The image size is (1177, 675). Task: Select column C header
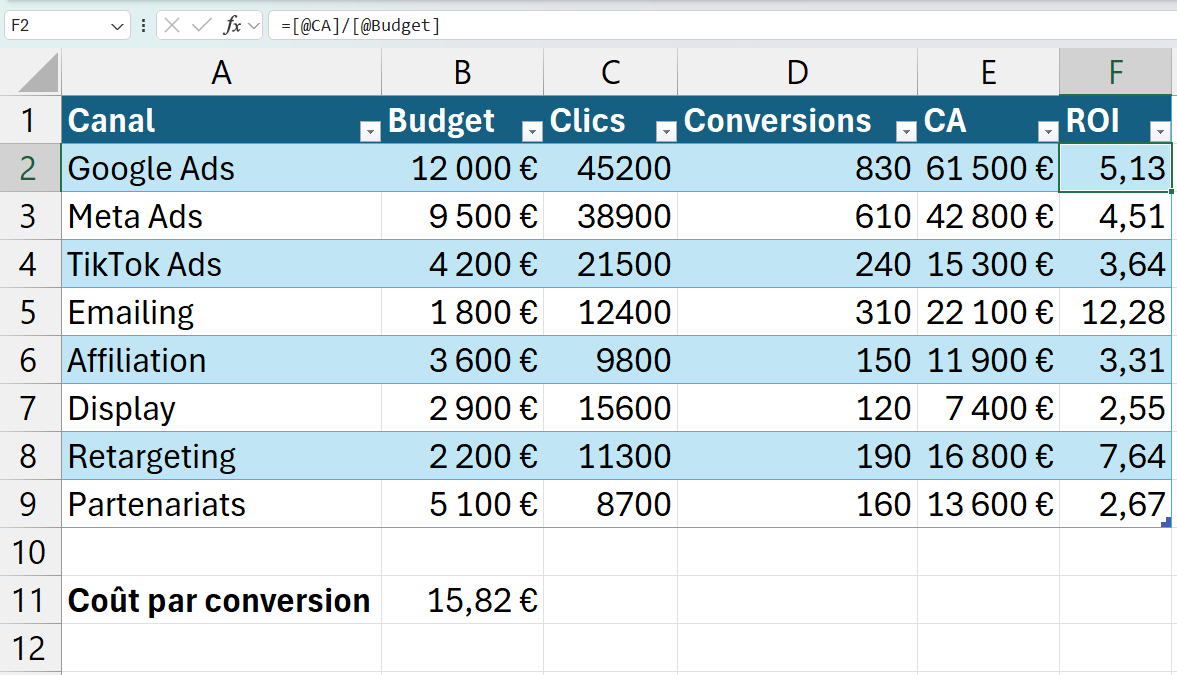pyautogui.click(x=610, y=73)
